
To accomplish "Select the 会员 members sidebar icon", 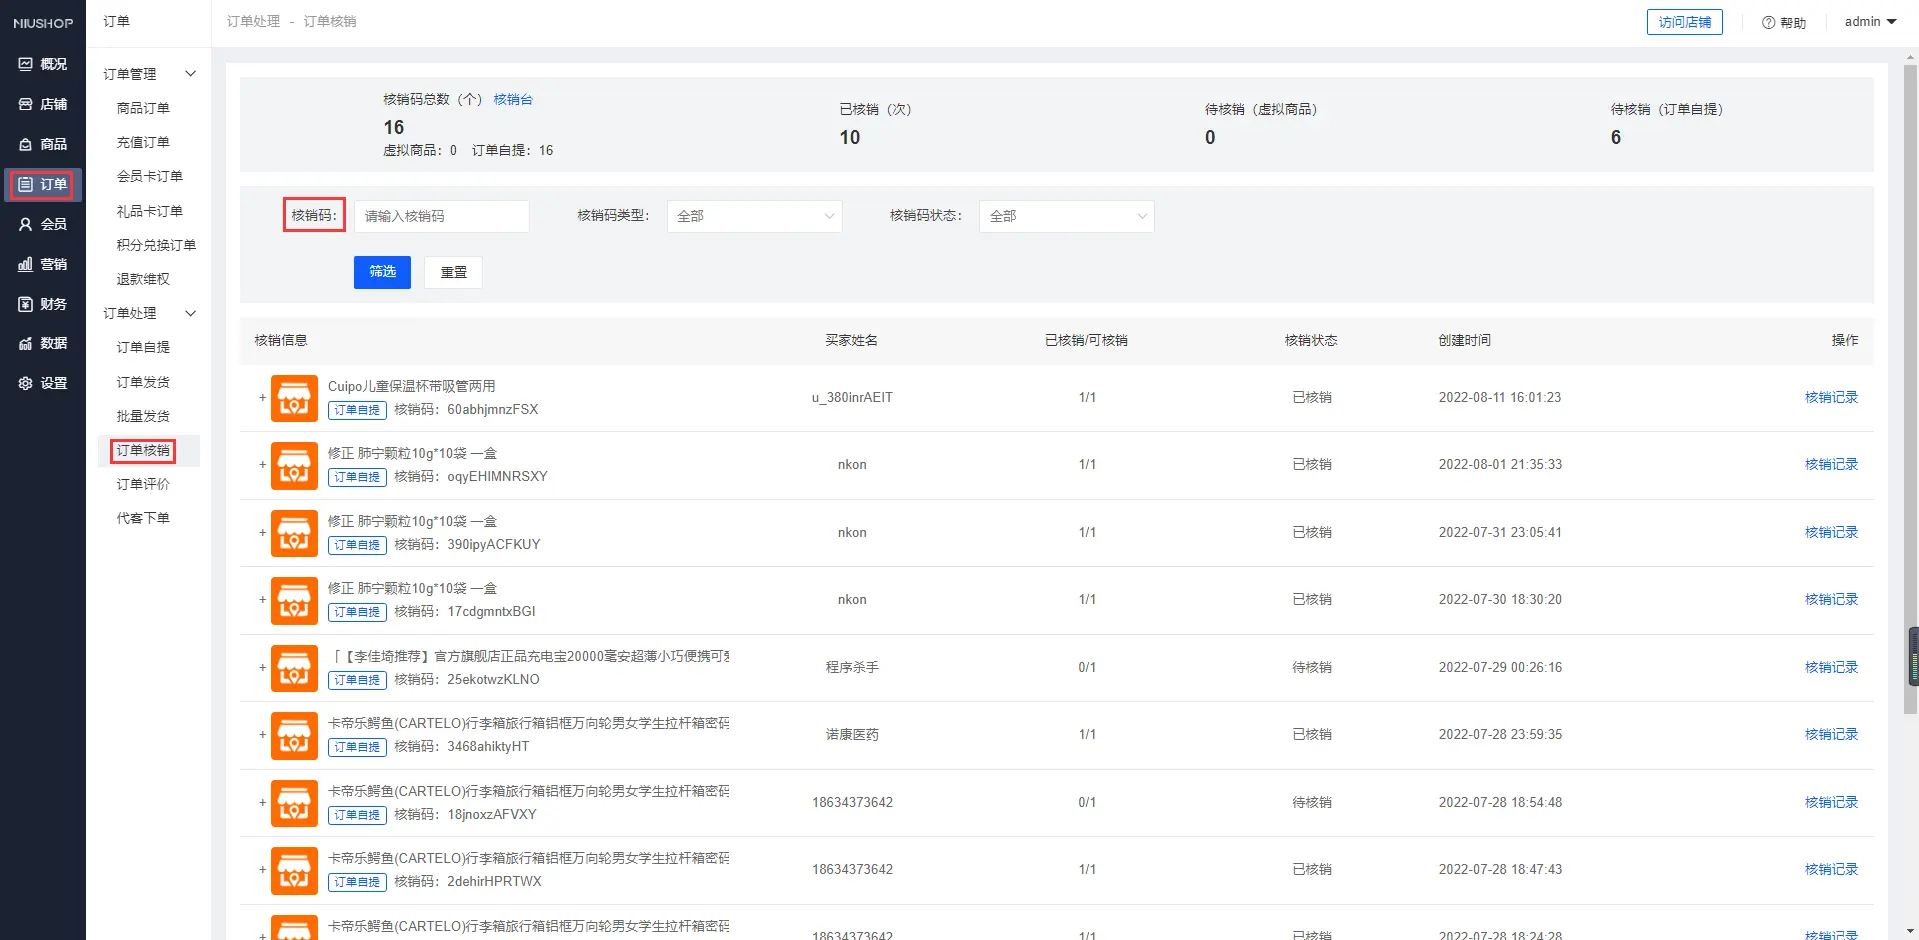I will [x=26, y=224].
